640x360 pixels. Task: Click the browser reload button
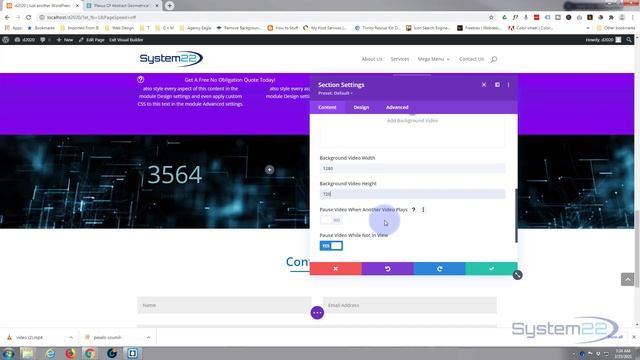(x=29, y=17)
